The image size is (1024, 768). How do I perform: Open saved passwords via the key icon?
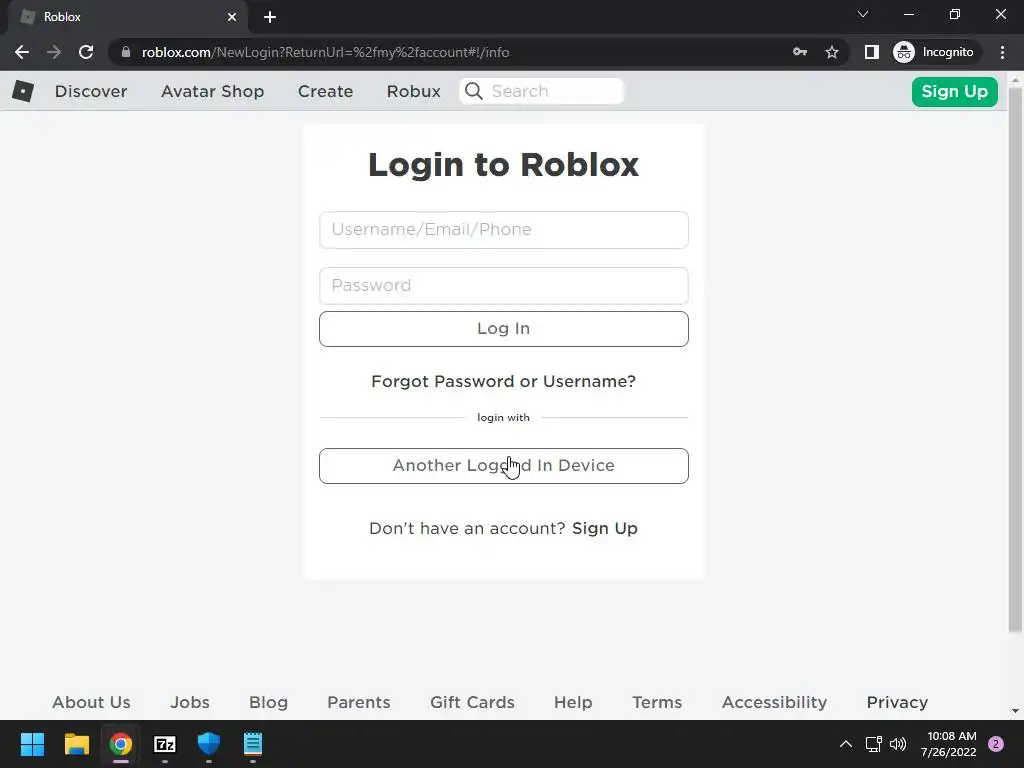point(799,52)
